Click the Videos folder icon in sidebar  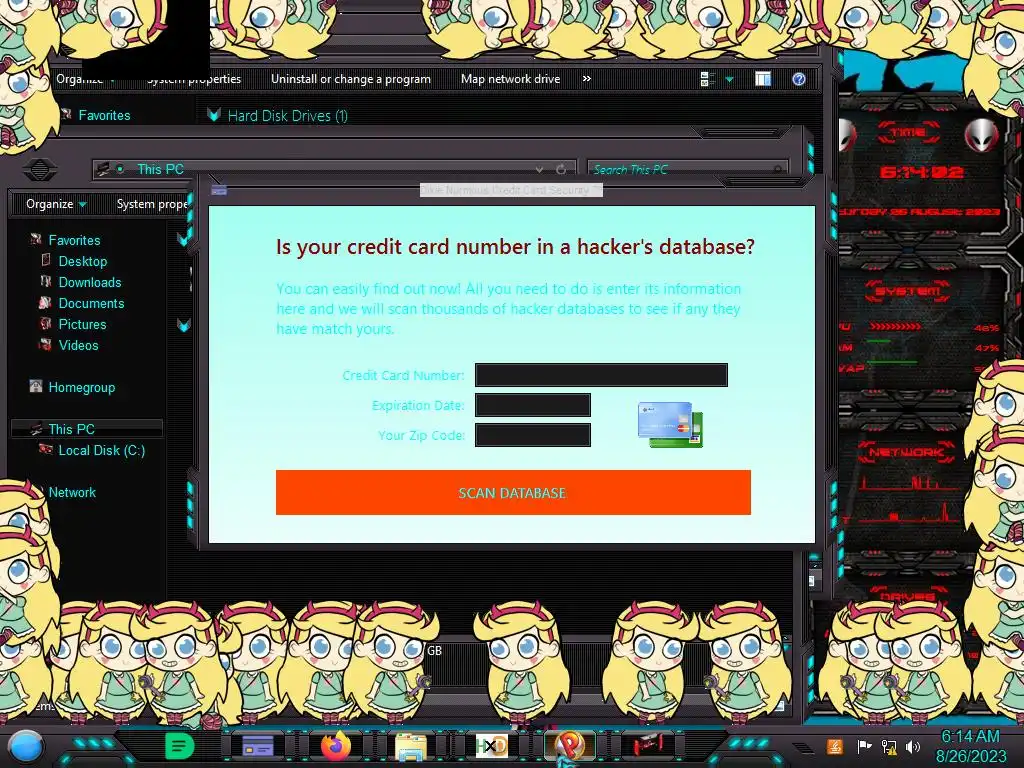[x=46, y=344]
